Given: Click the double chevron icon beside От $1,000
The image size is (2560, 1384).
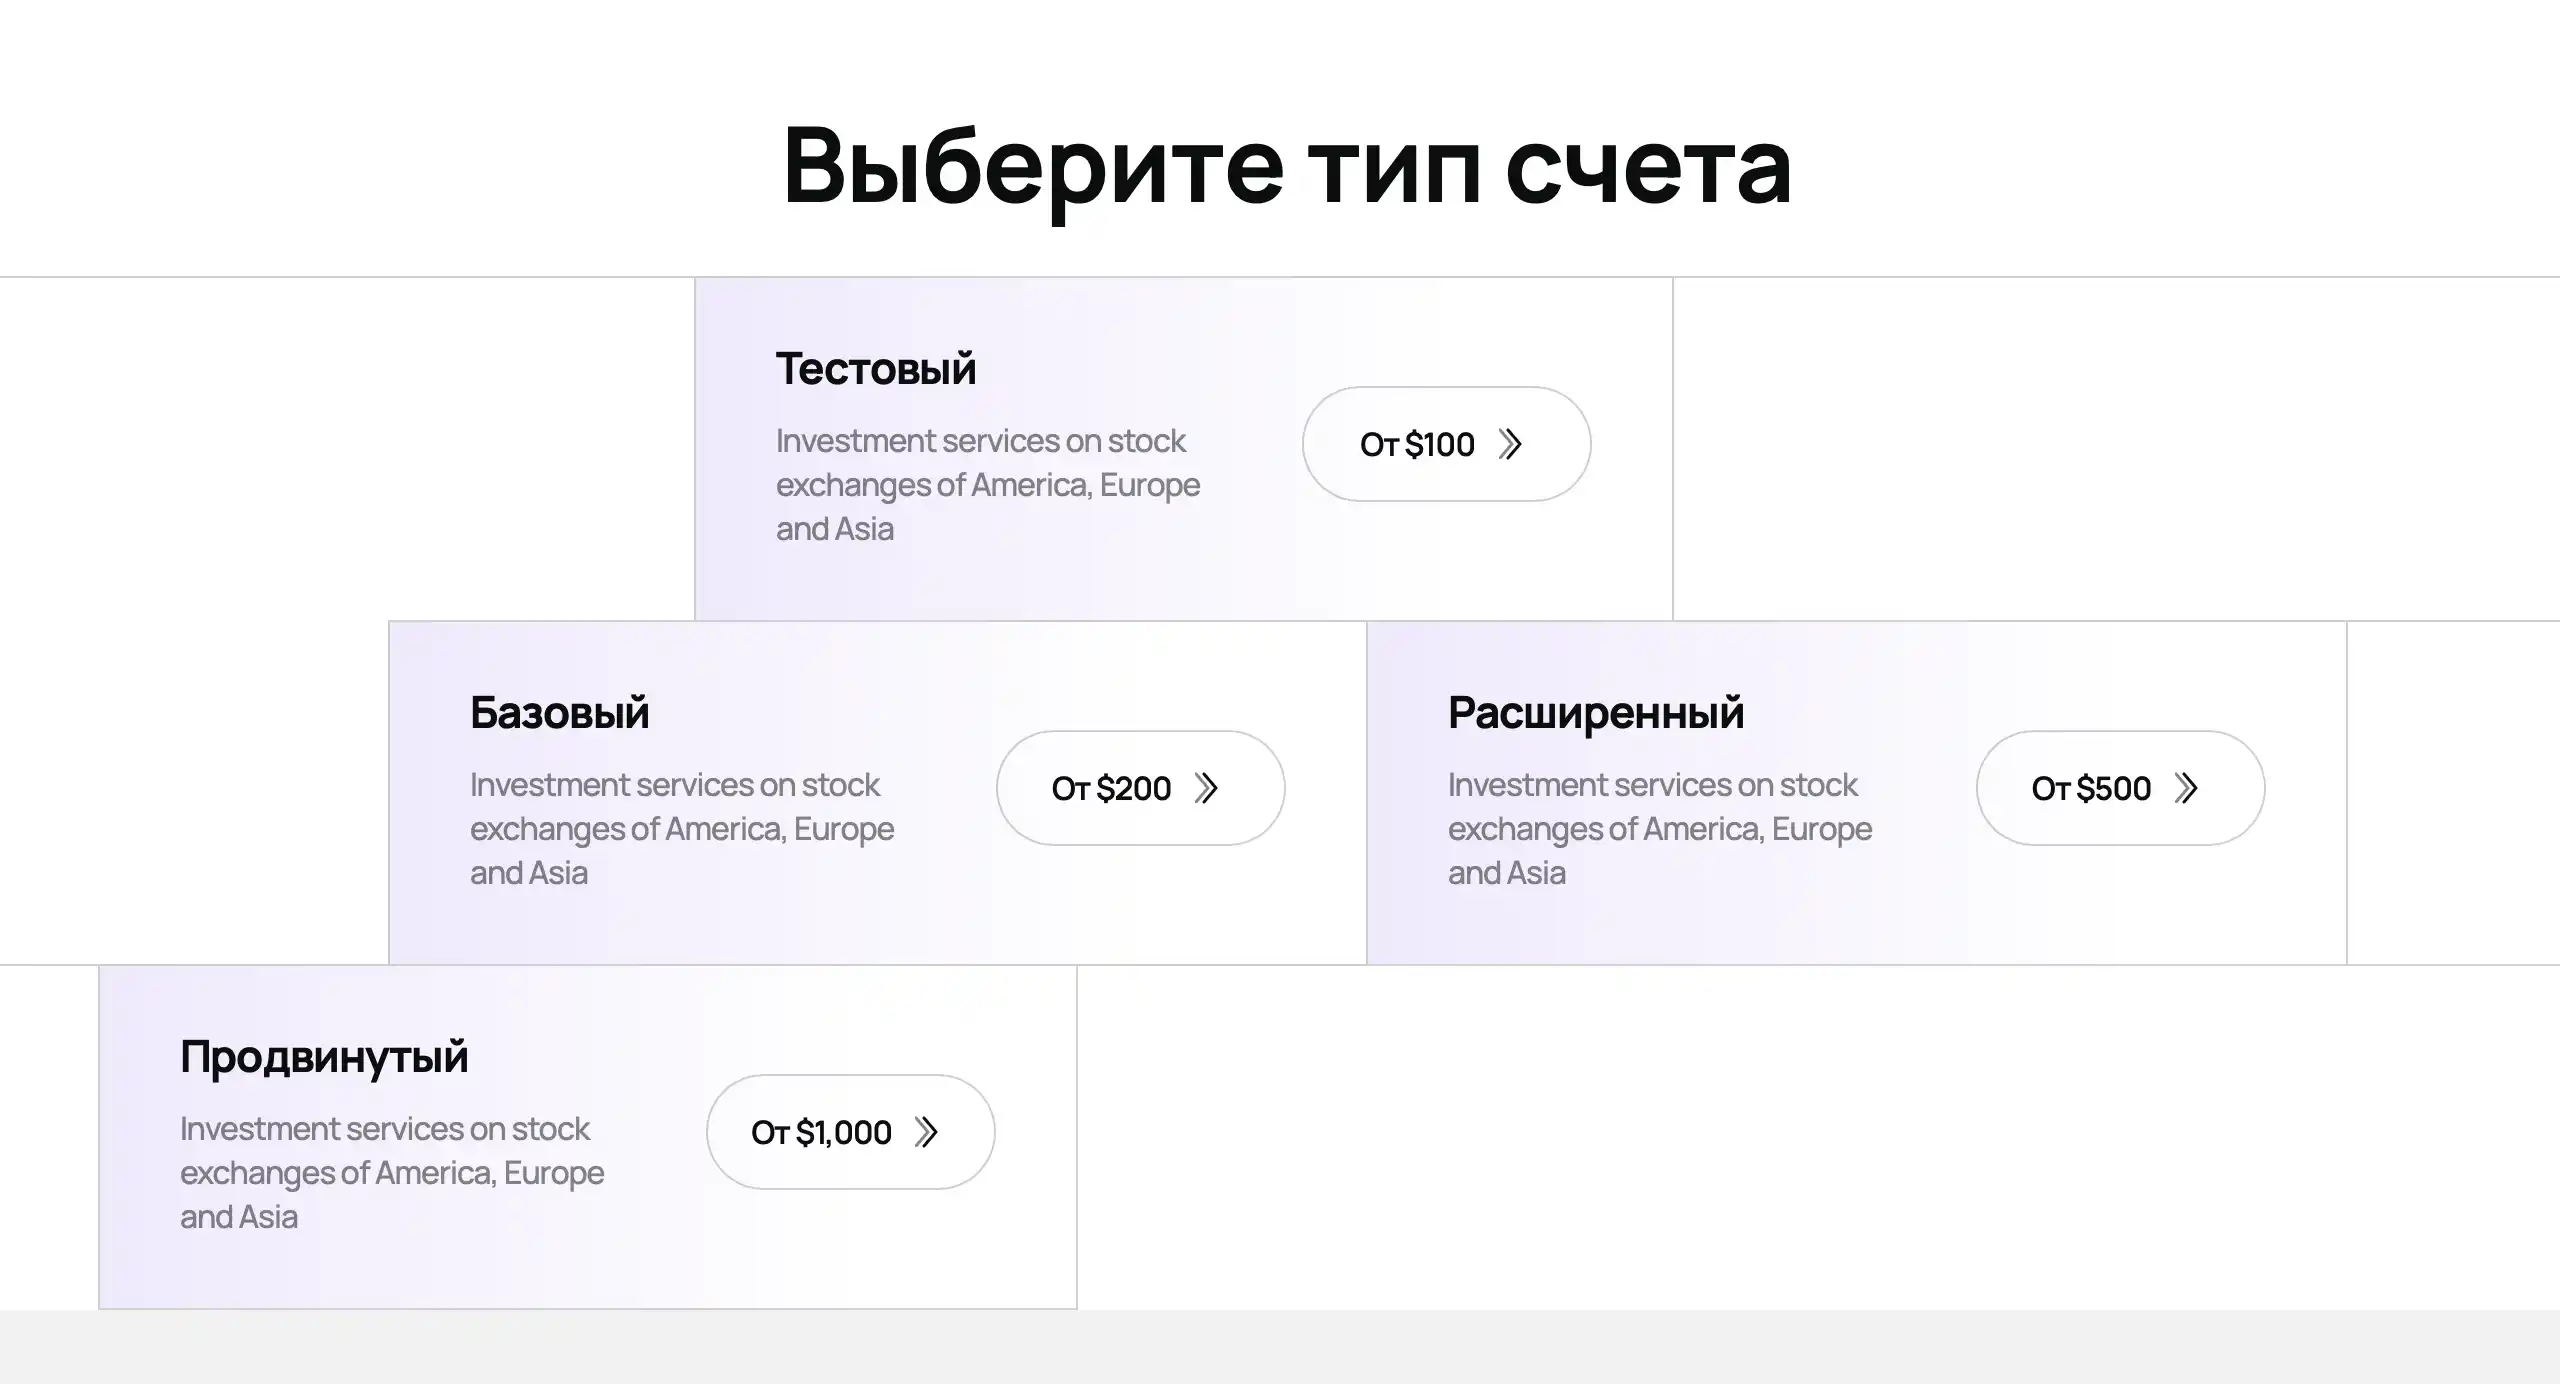Looking at the screenshot, I should tap(926, 1132).
